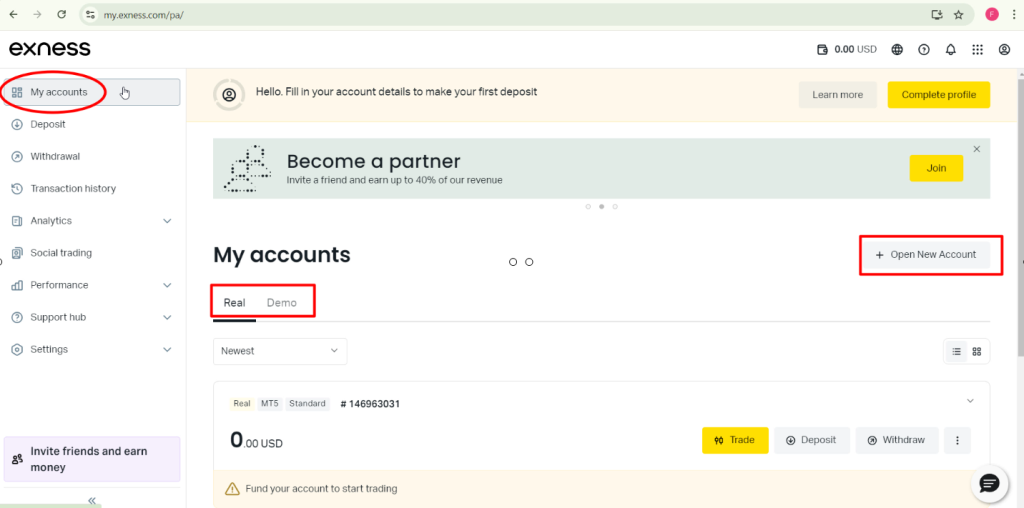Open the Newest sort dropdown
Image resolution: width=1024 pixels, height=508 pixels.
click(x=280, y=351)
